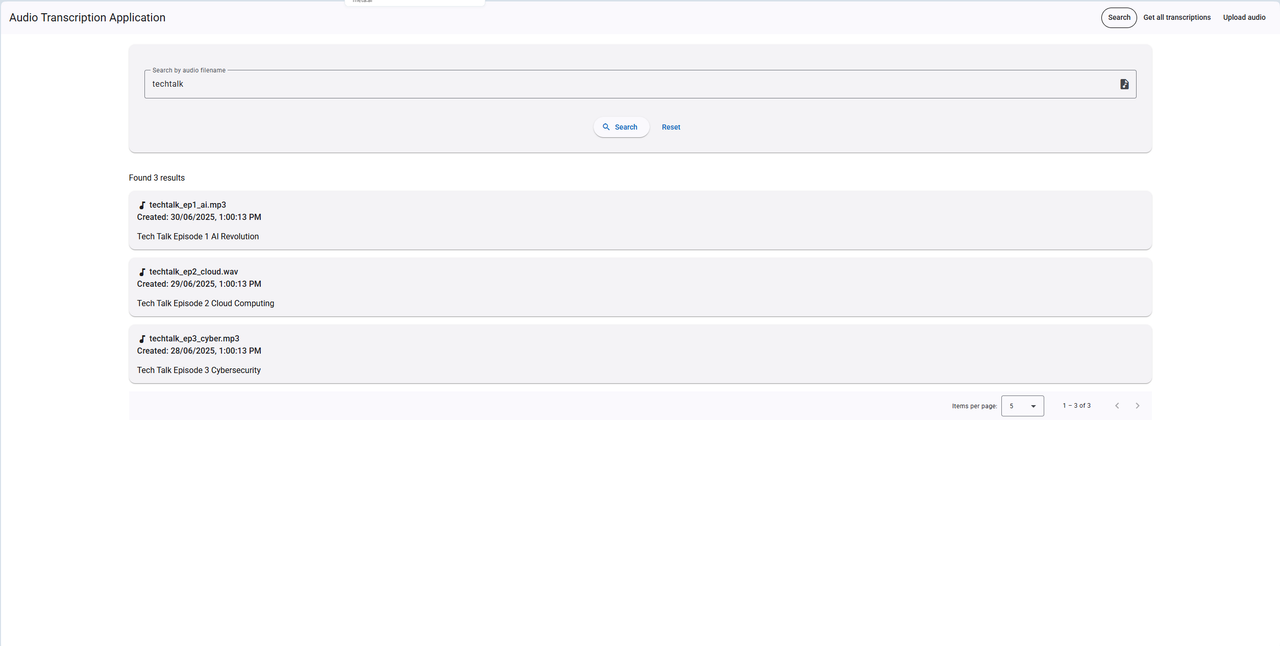
Task: Click the Reset button
Action: coord(671,127)
